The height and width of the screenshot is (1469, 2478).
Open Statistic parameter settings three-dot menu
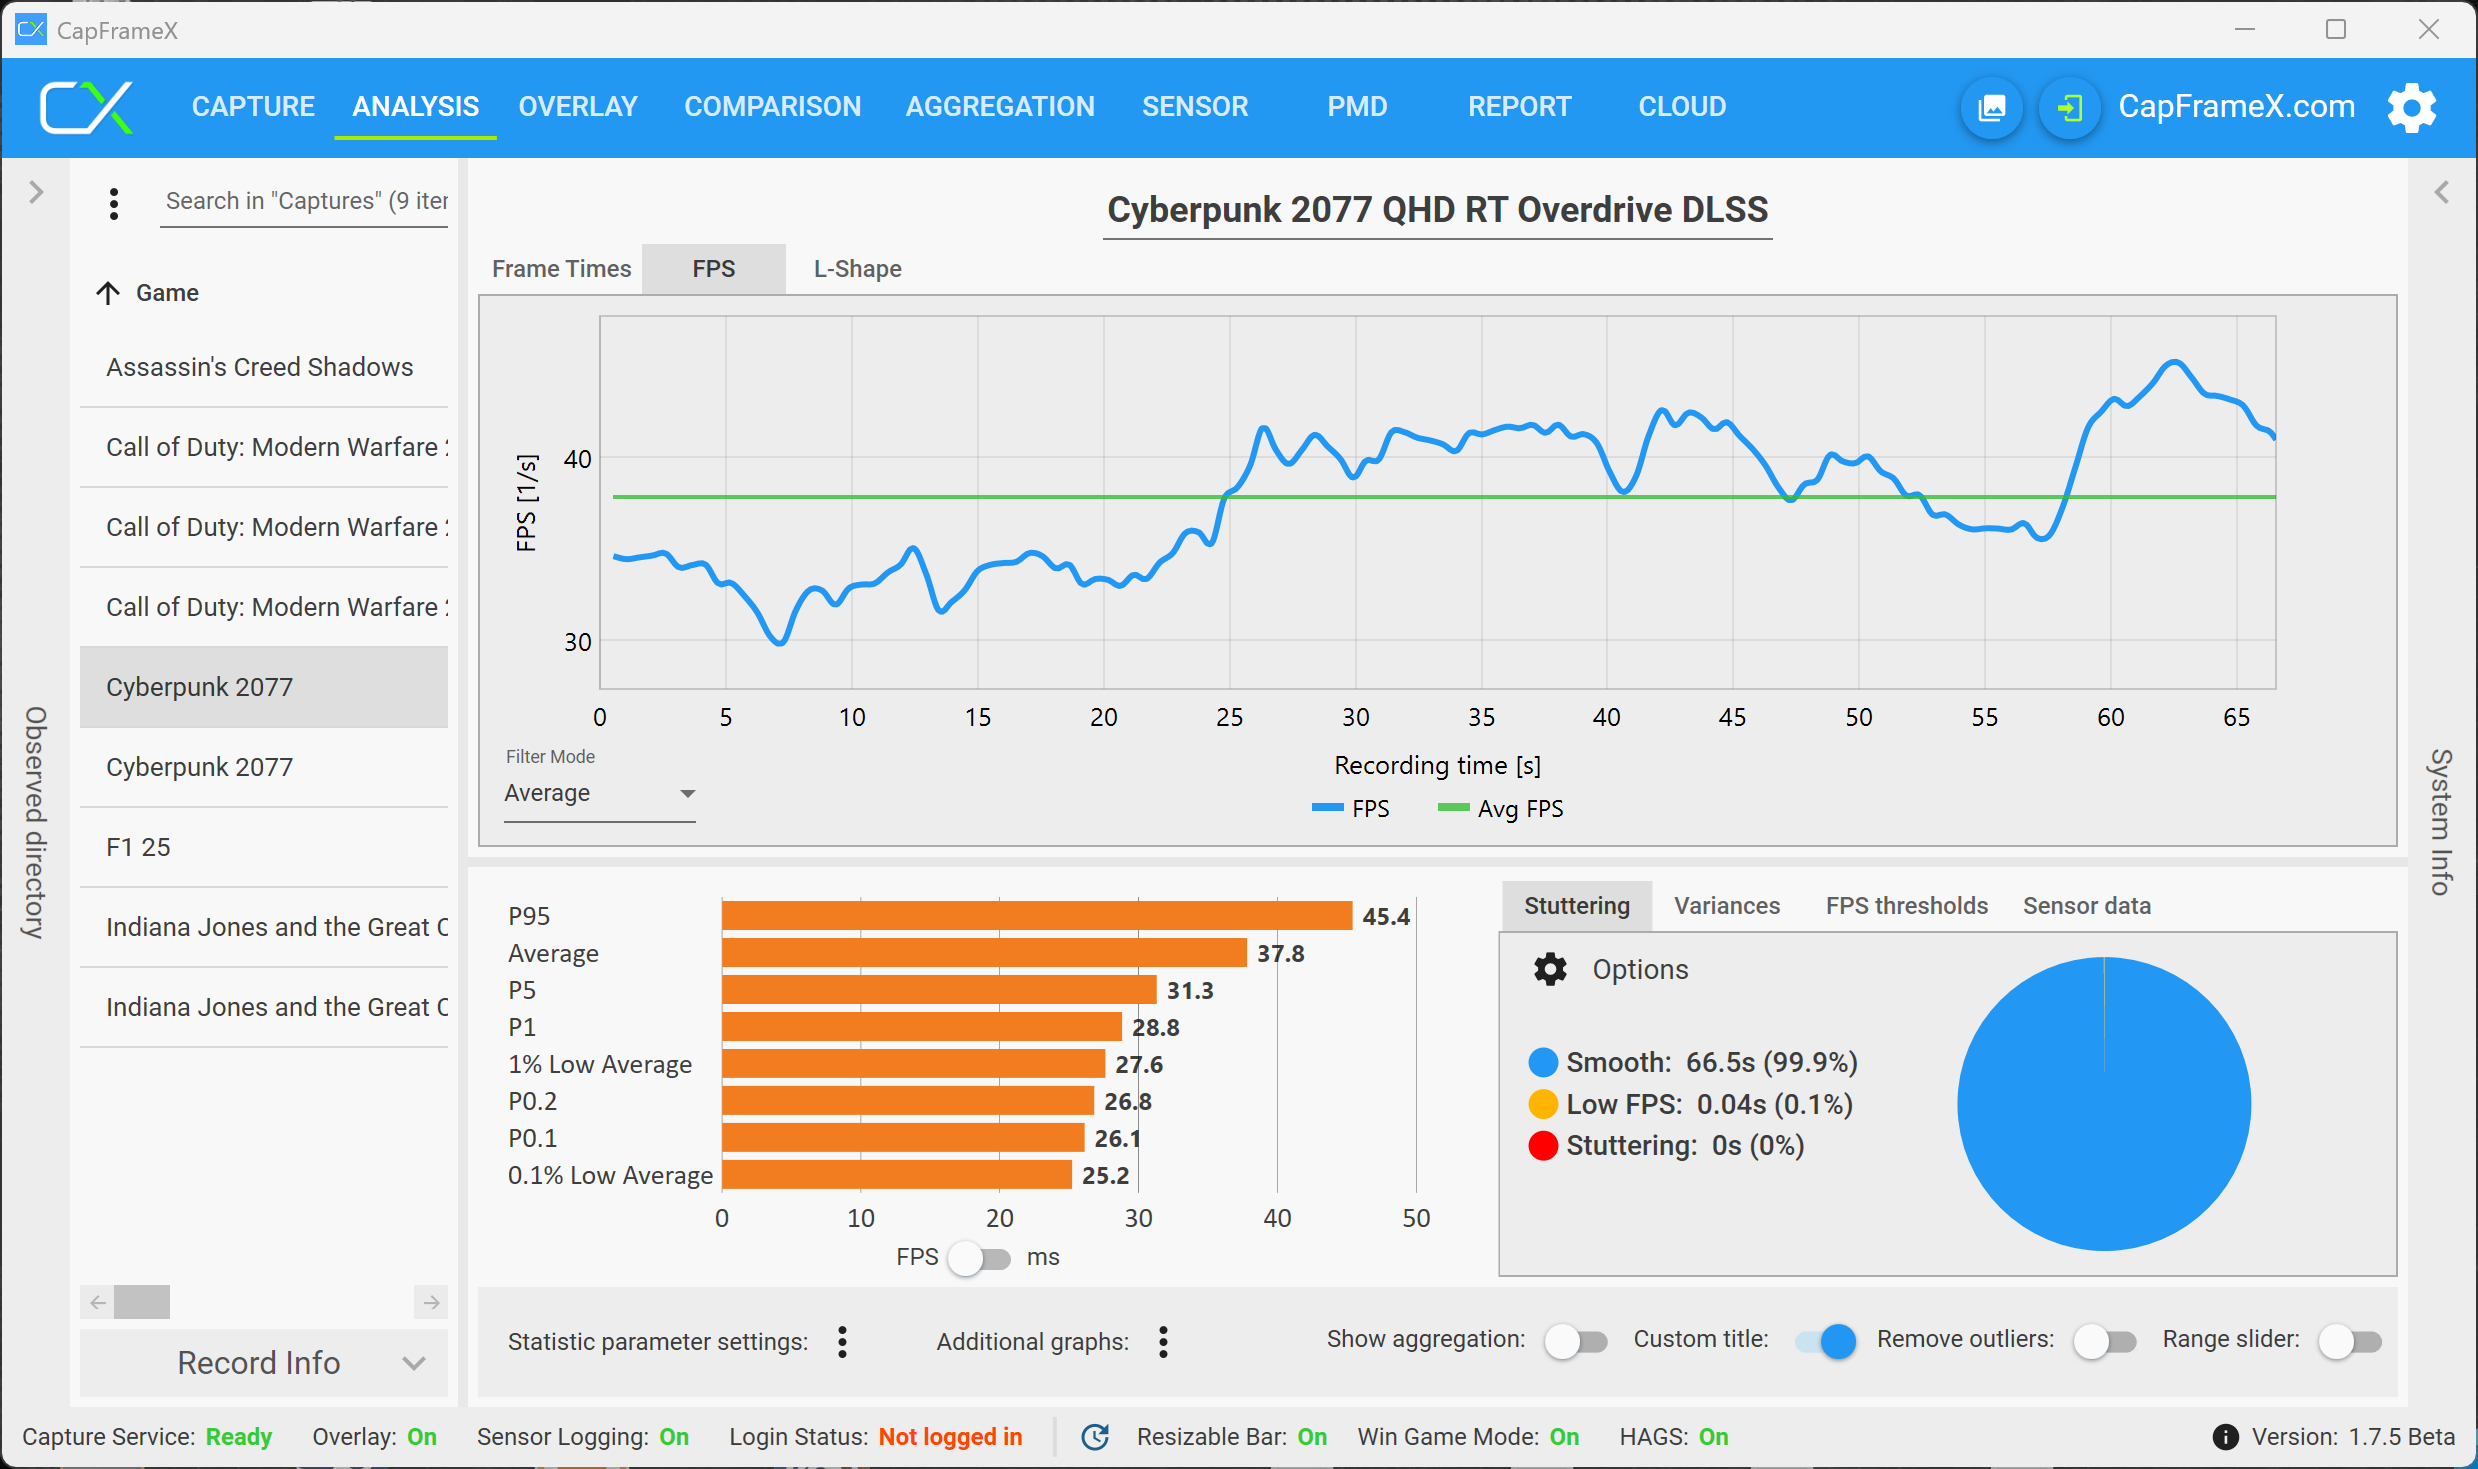coord(842,1341)
